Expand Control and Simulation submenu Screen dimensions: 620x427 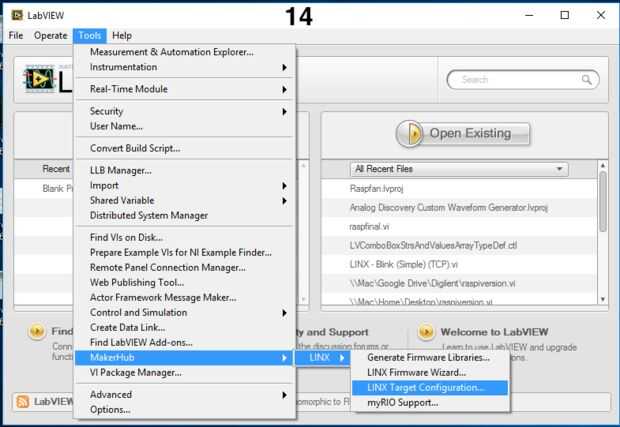[x=185, y=313]
